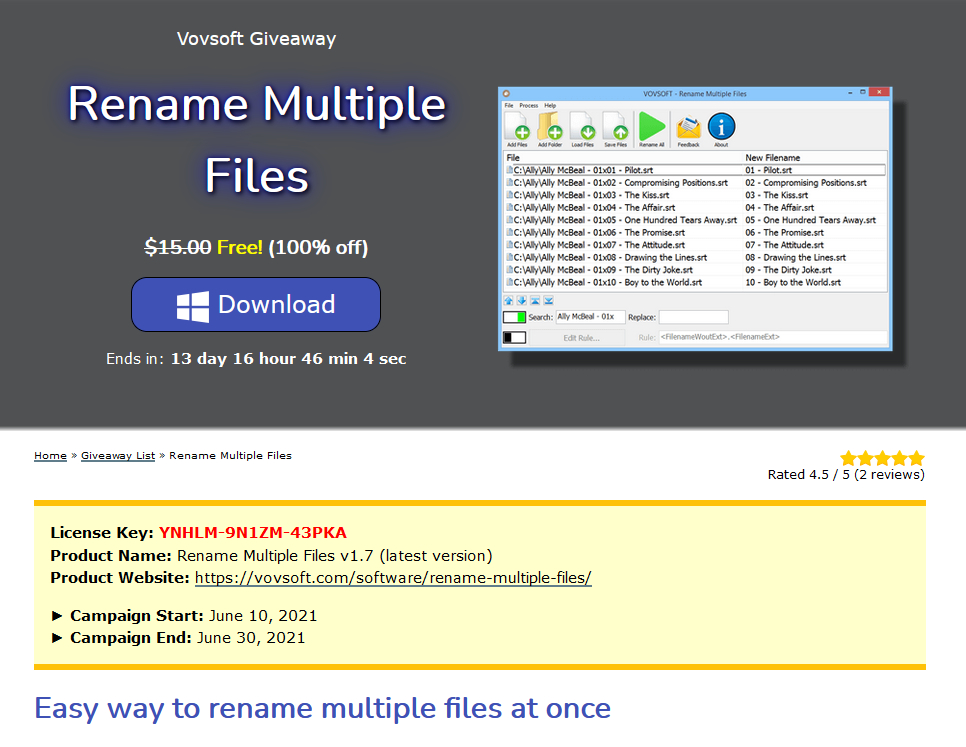This screenshot has width=966, height=747.
Task: Click the Windows logo on the Download button
Action: pyautogui.click(x=193, y=306)
